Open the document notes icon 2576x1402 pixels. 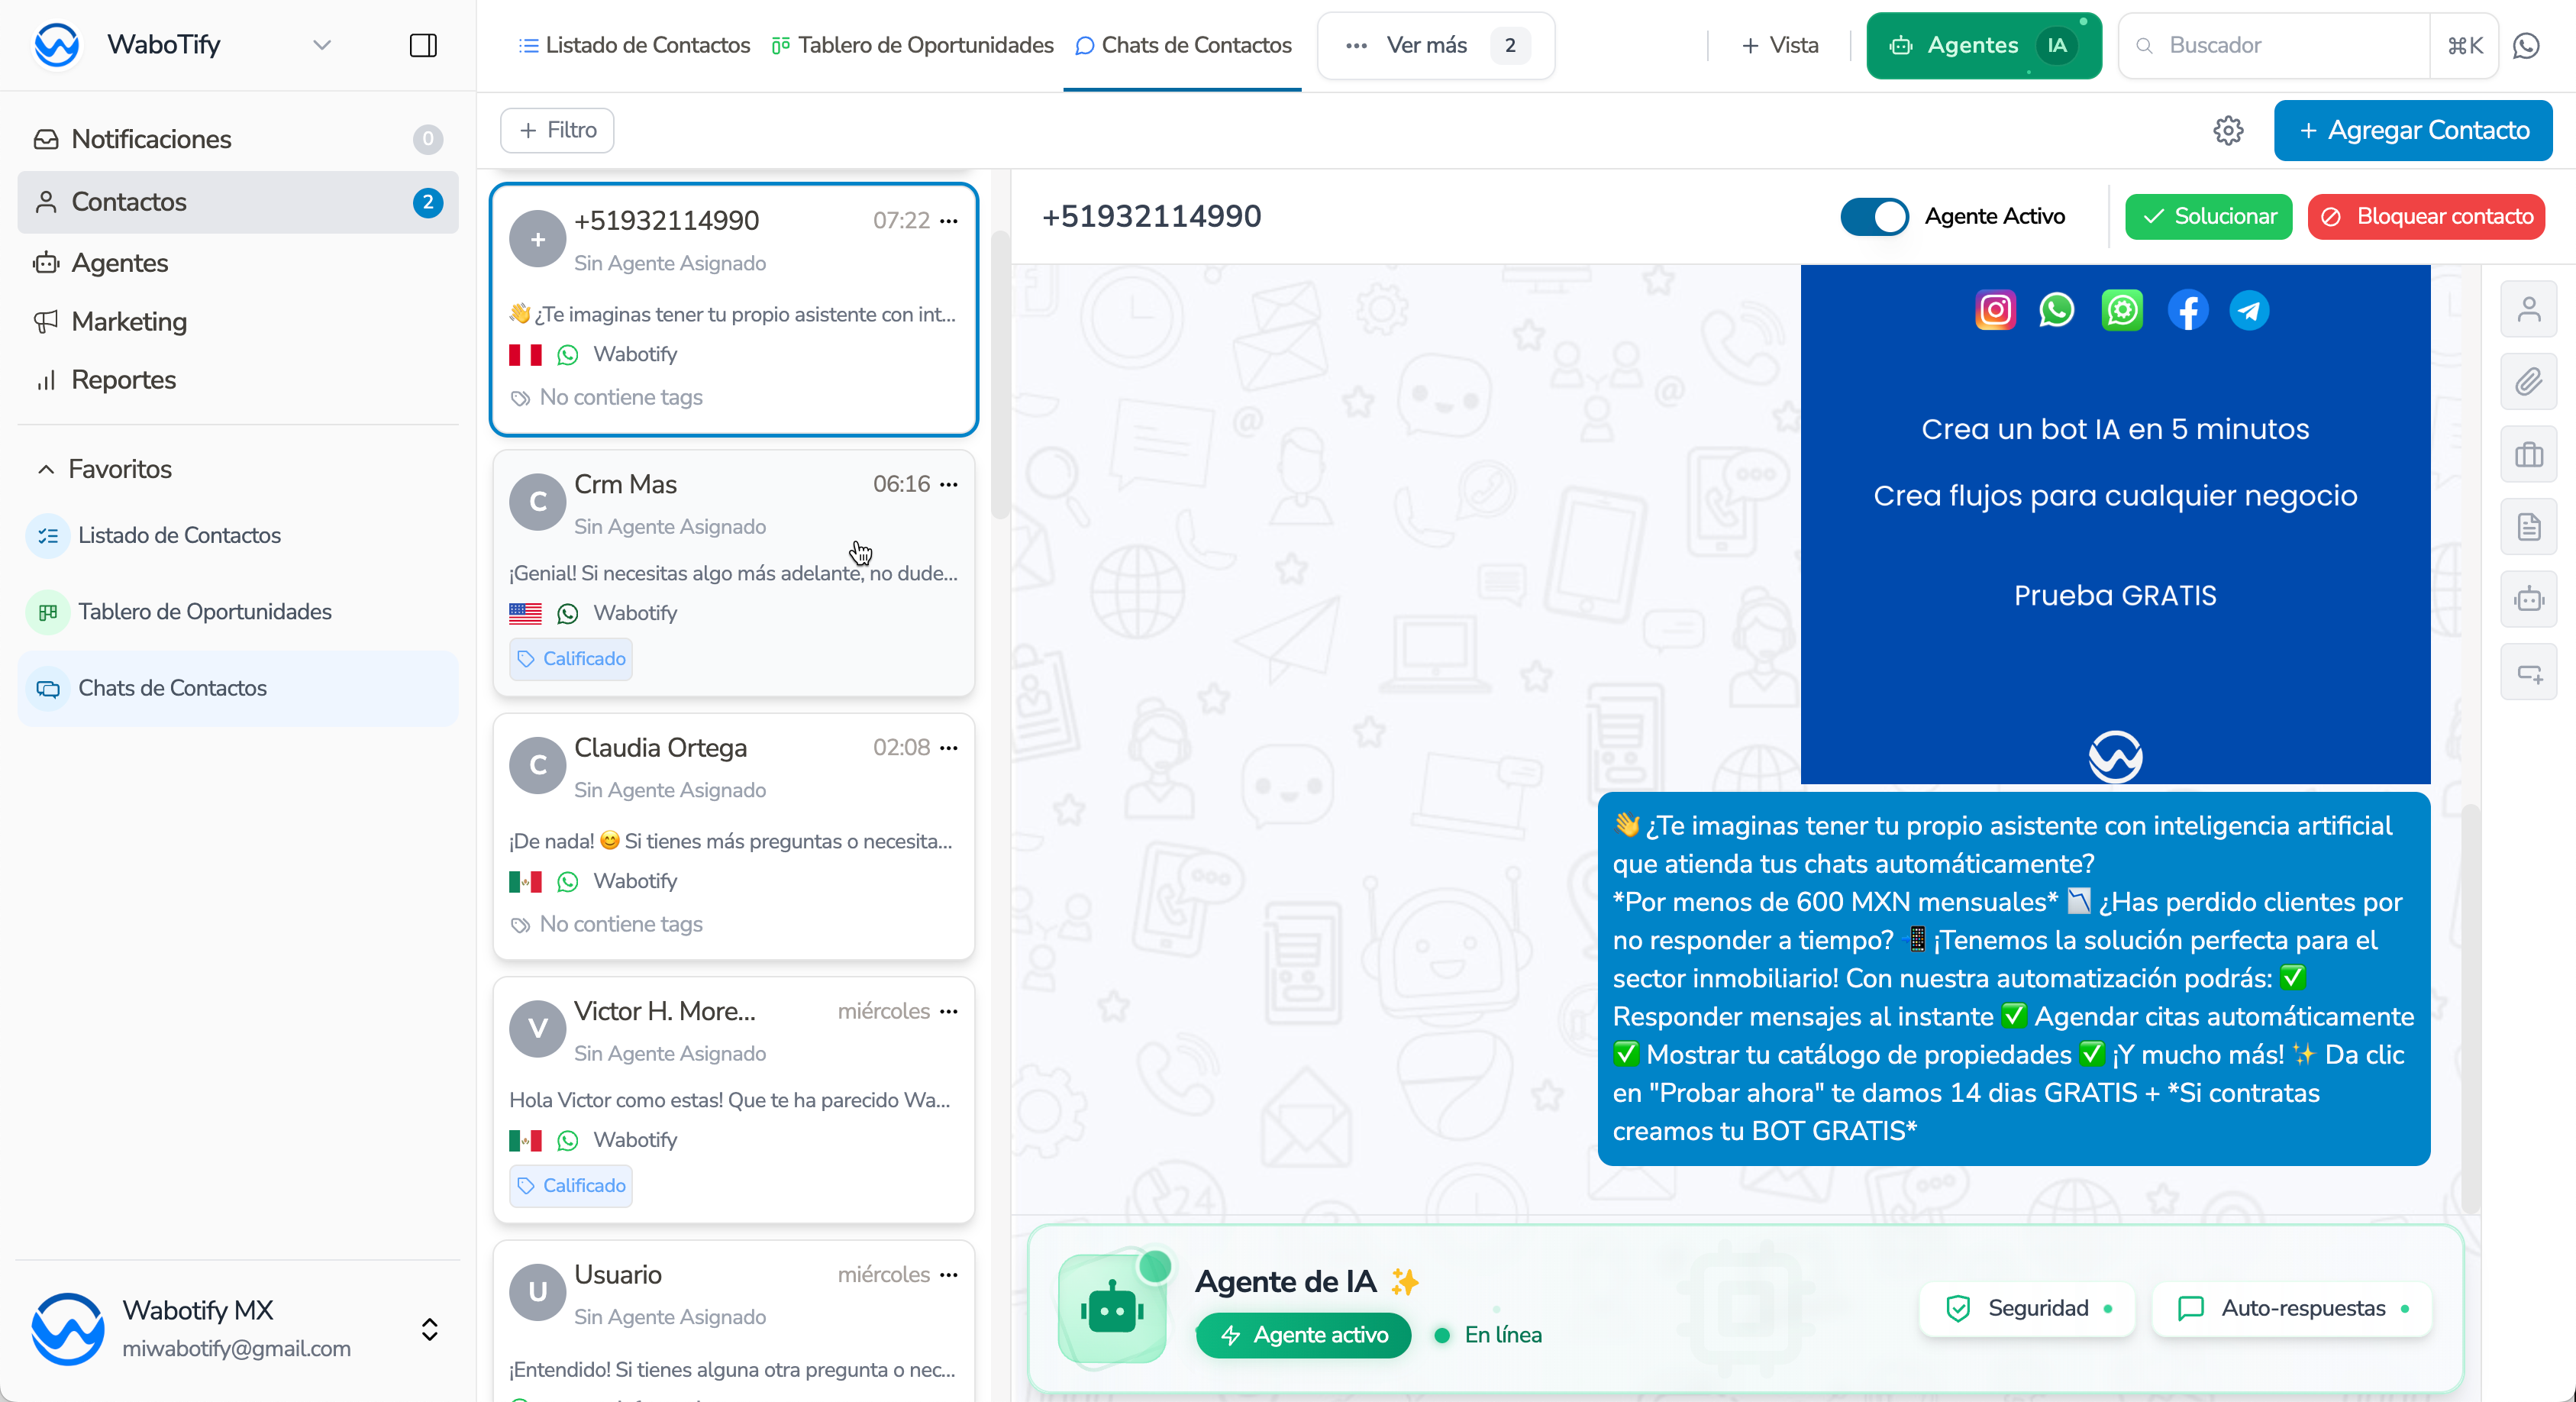pos(2529,527)
